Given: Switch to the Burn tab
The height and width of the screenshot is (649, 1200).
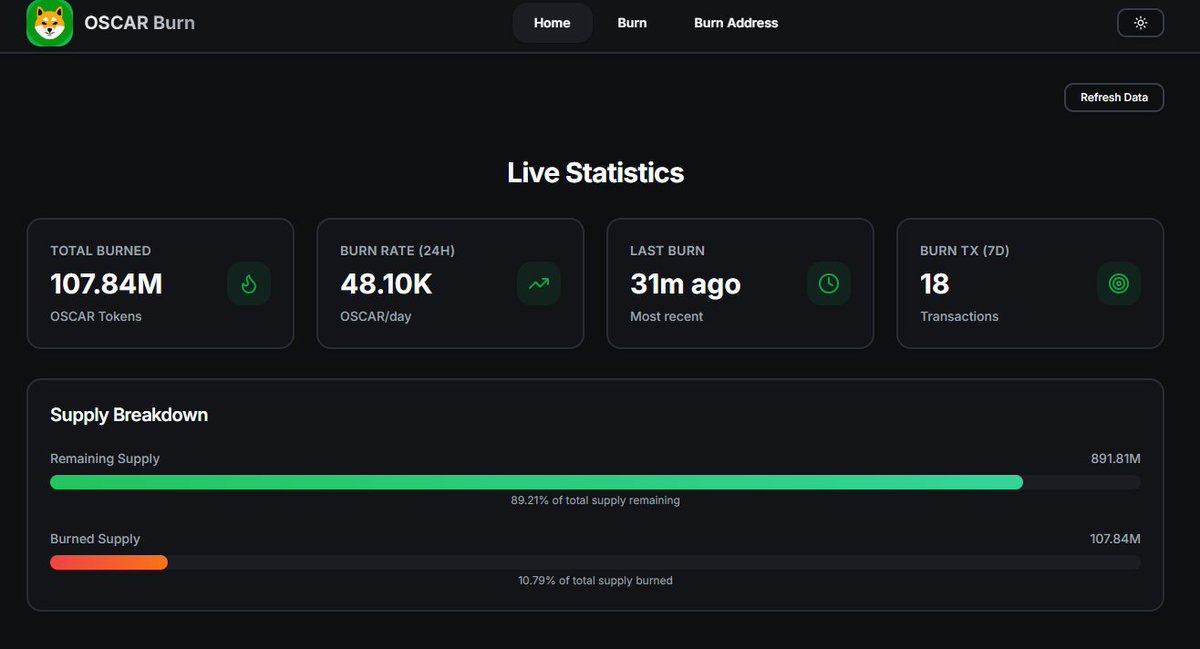Looking at the screenshot, I should coord(632,23).
